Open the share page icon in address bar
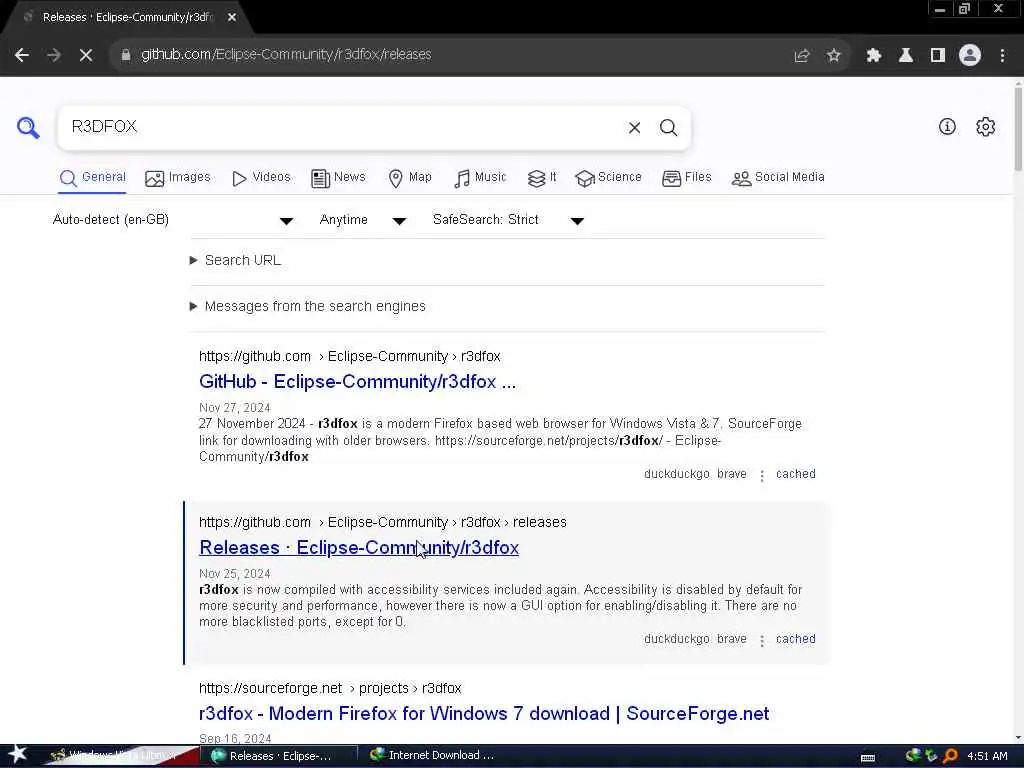Image resolution: width=1024 pixels, height=768 pixels. click(x=801, y=56)
